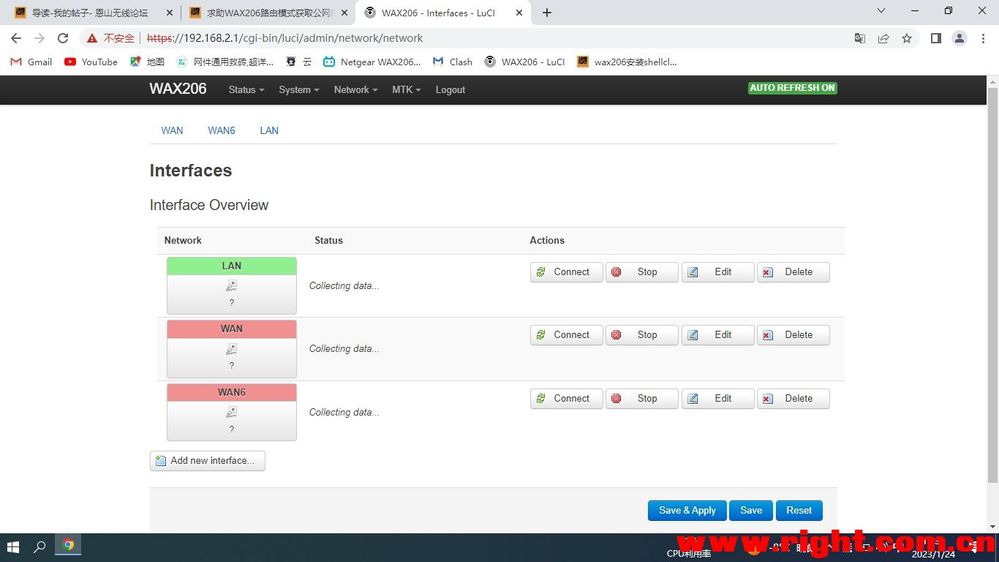Click the Save button
This screenshot has width=999, height=562.
click(x=751, y=510)
